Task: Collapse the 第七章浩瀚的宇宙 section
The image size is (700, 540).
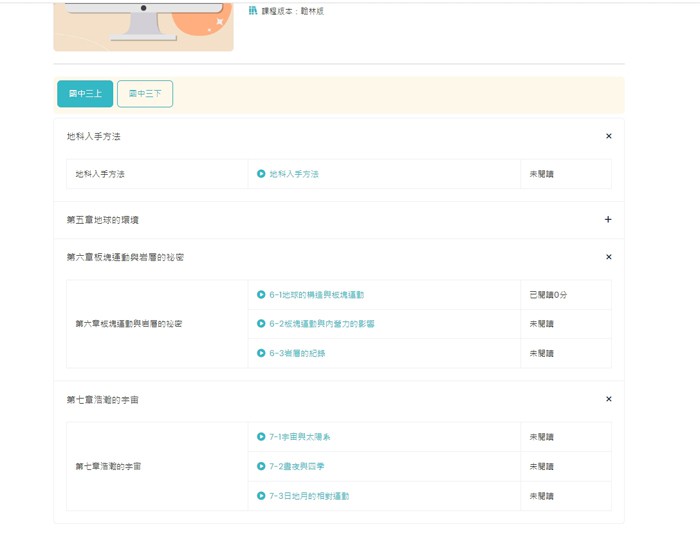Action: tap(608, 399)
